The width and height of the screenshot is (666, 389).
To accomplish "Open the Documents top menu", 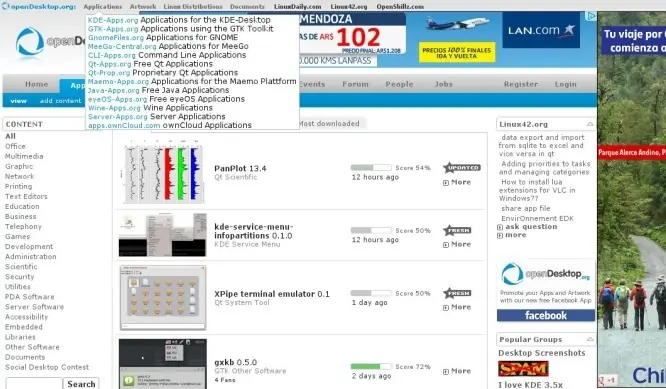I will pos(247,6).
